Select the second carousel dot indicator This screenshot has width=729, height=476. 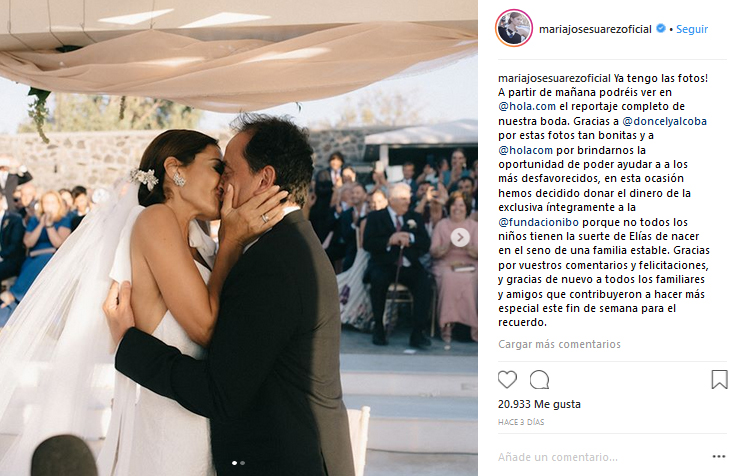coord(243,463)
